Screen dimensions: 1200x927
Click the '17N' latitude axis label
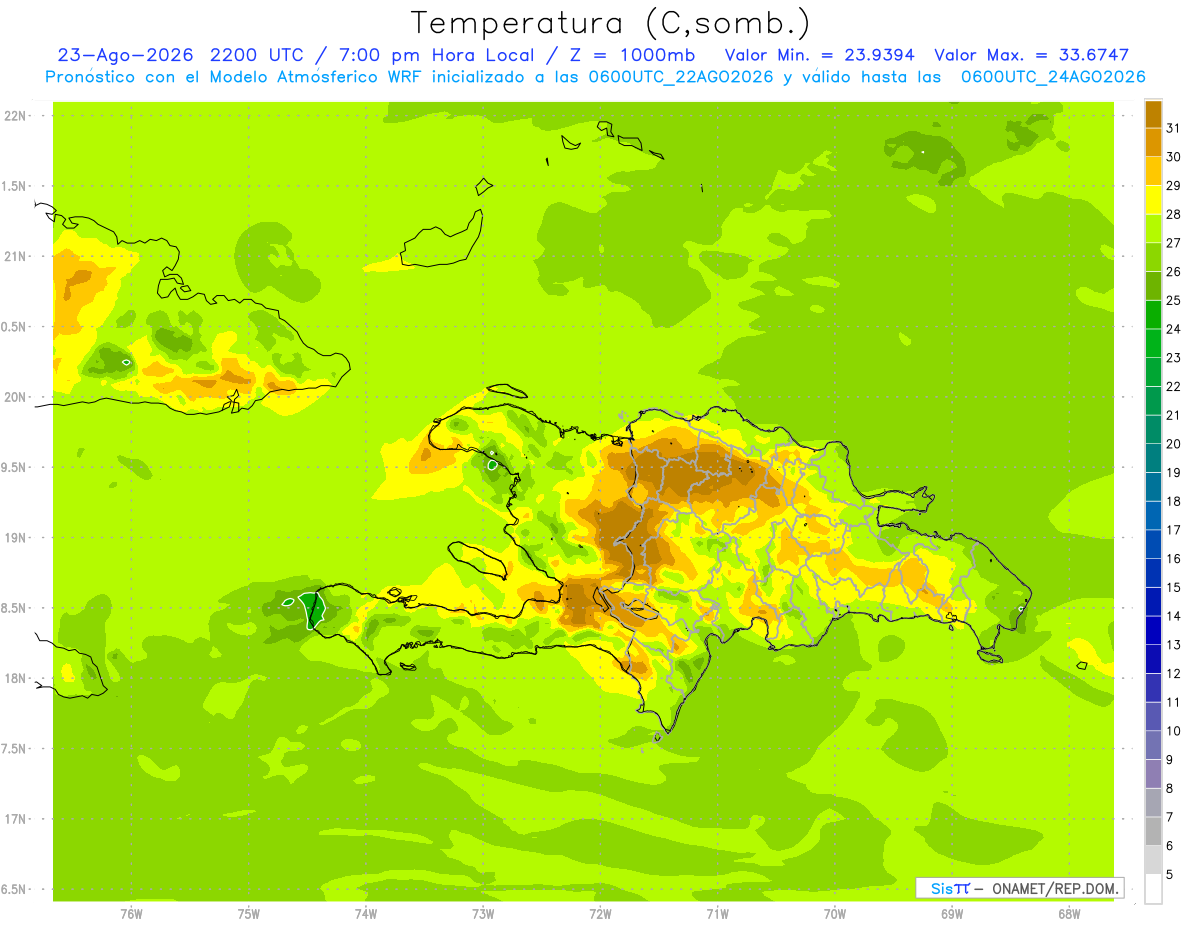click(x=16, y=819)
